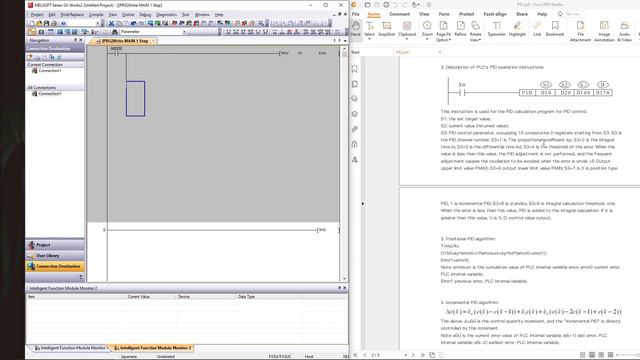Open the Foxit page number dropdown
The height and width of the screenshot is (360, 640).
pyautogui.click(x=406, y=355)
